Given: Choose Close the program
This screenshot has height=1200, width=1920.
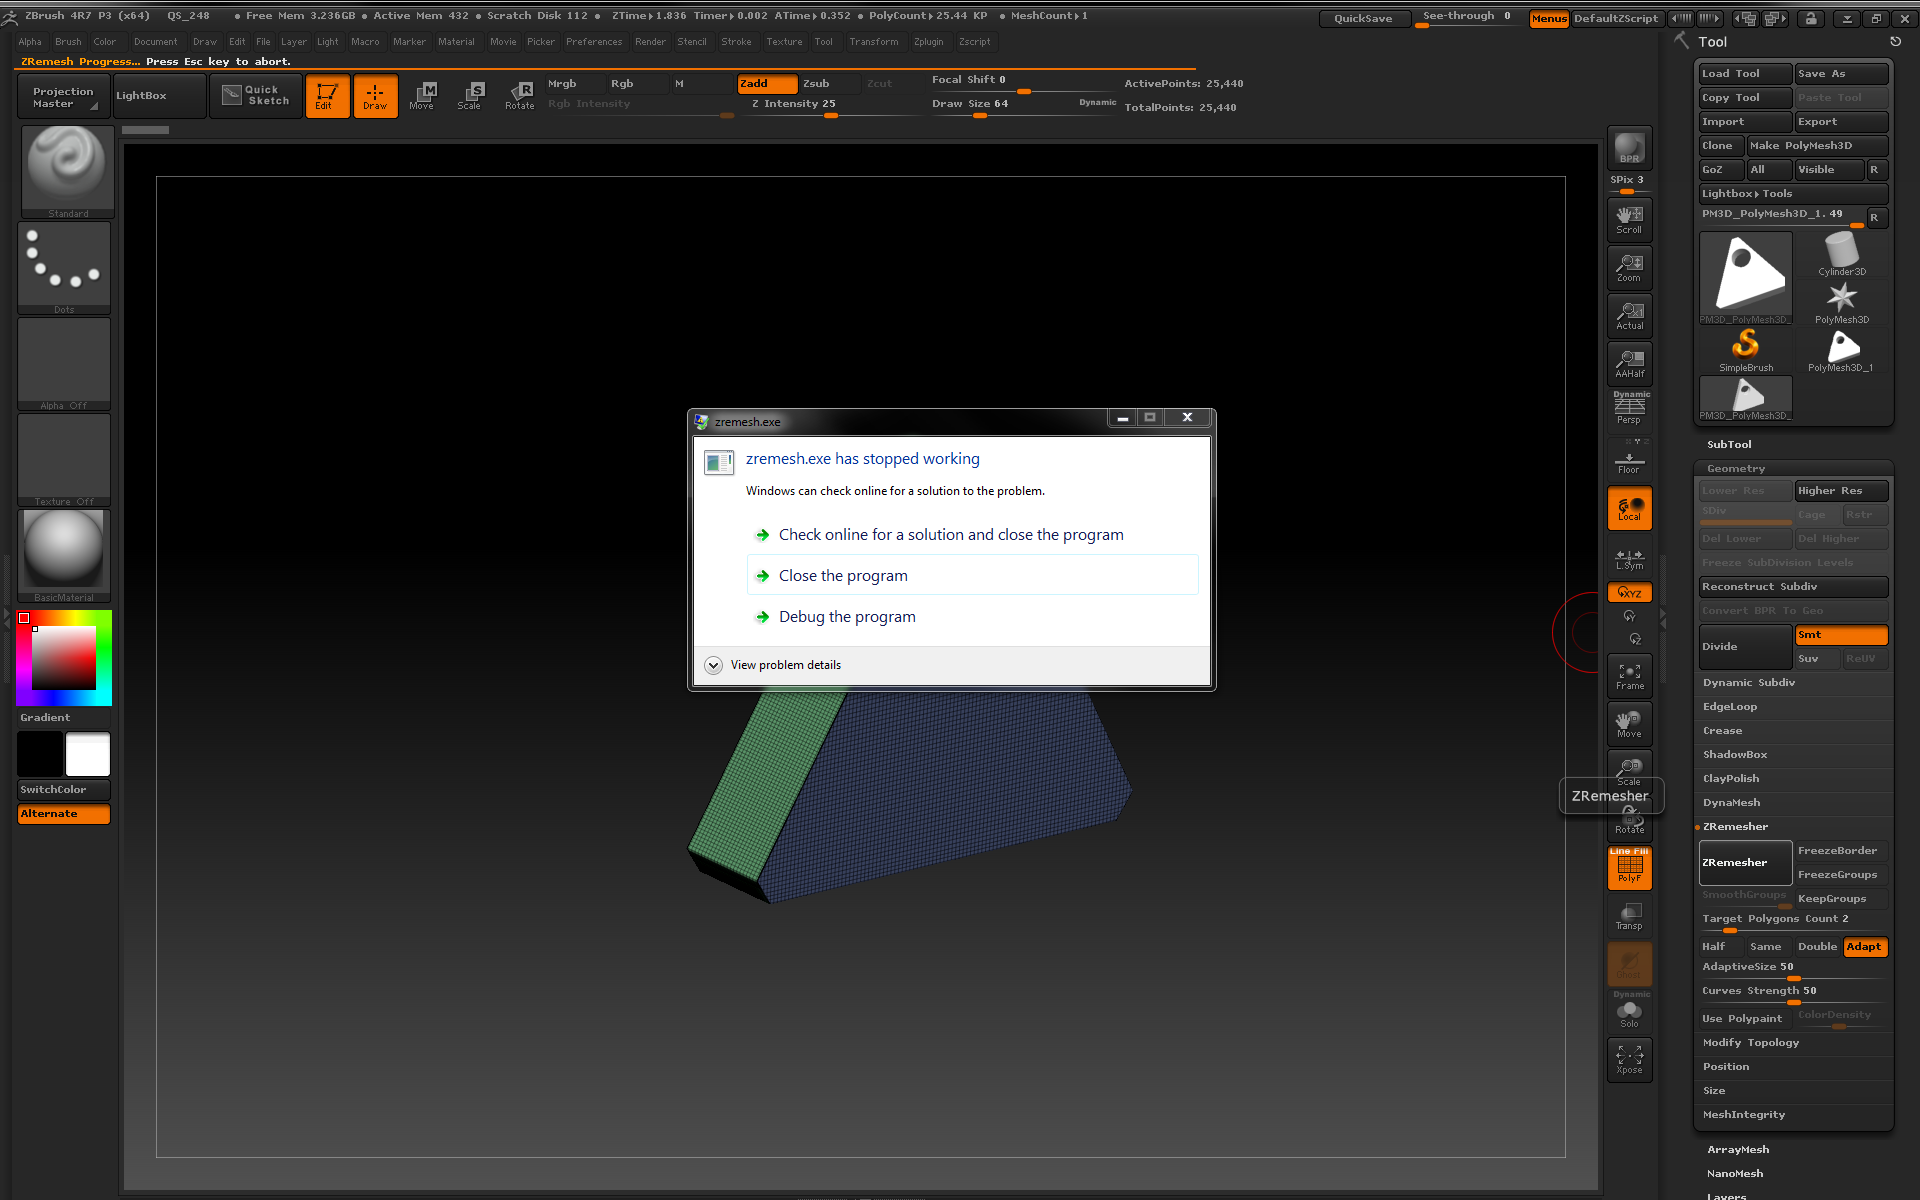Looking at the screenshot, I should point(972,576).
